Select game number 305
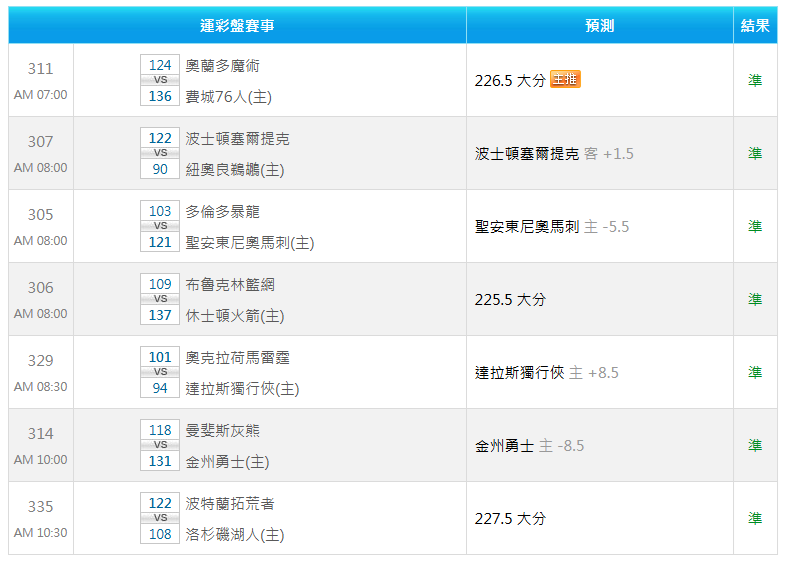The image size is (792, 566). (41, 215)
